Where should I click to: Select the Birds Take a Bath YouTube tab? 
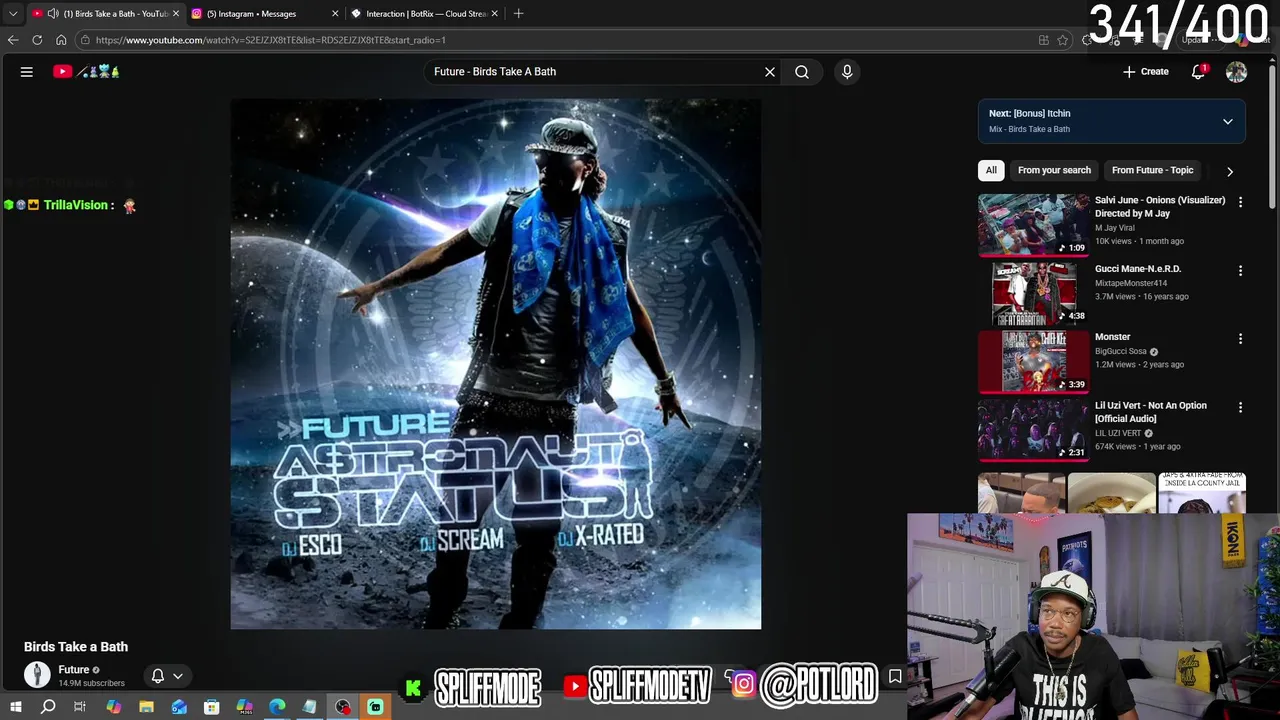105,14
